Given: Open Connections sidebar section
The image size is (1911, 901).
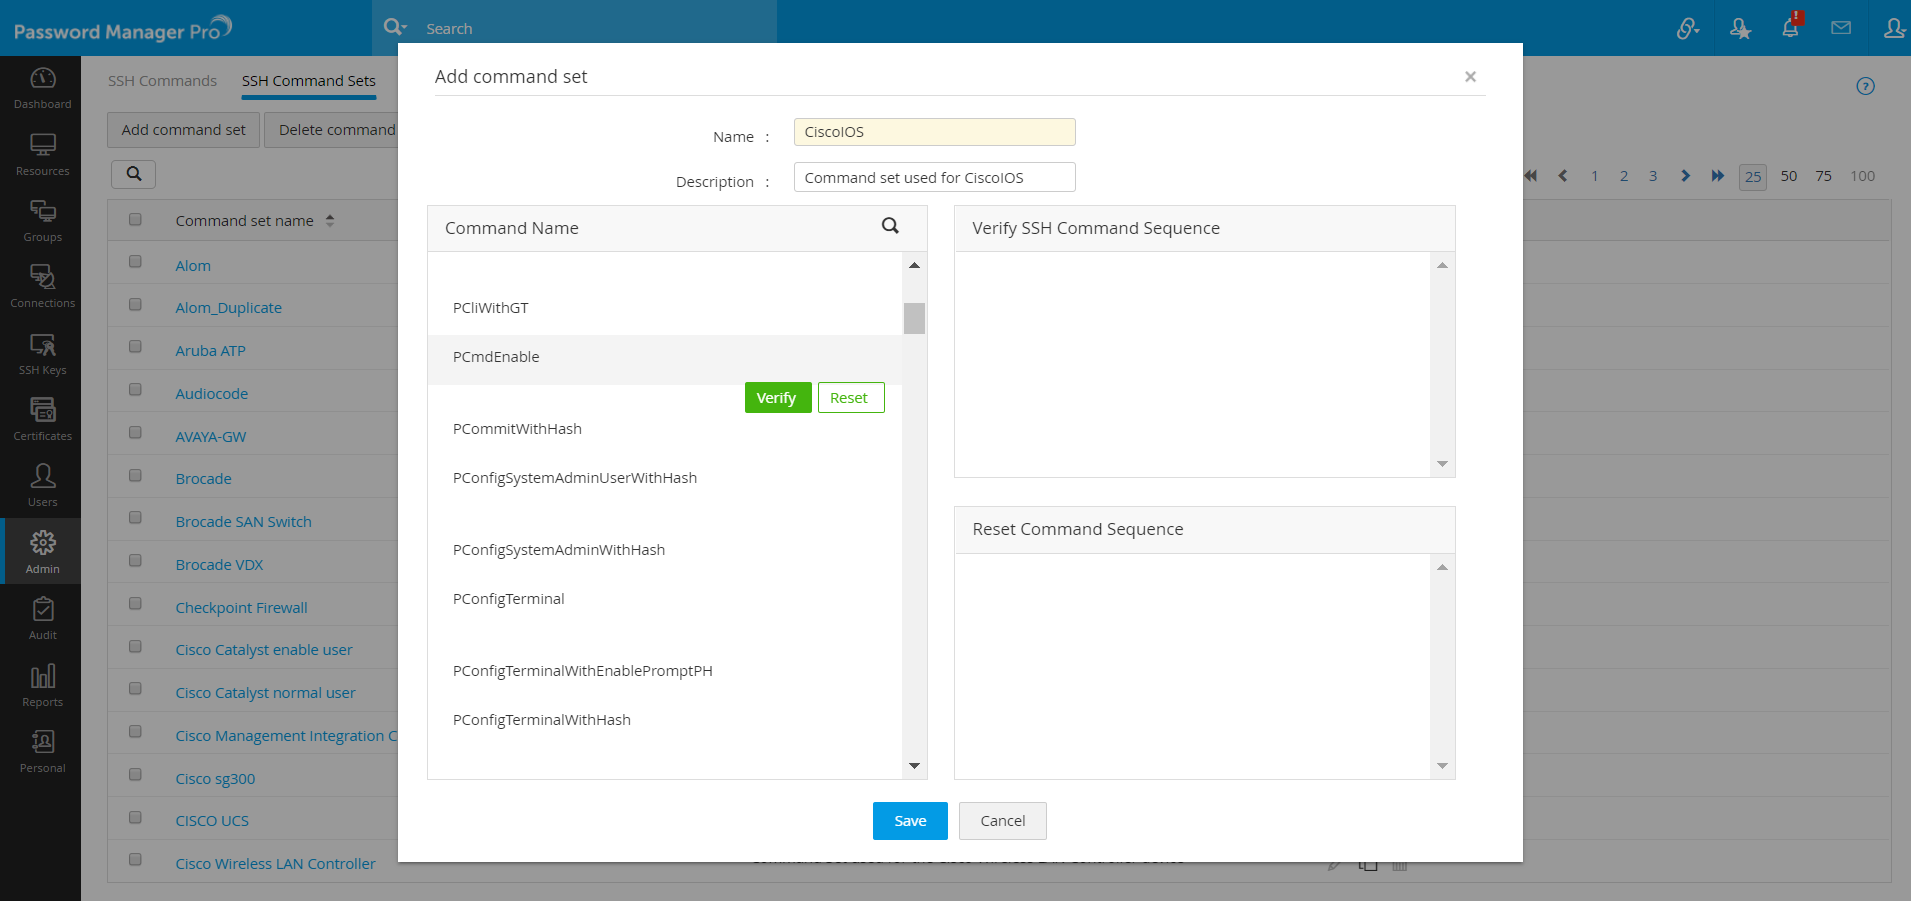Looking at the screenshot, I should 42,287.
